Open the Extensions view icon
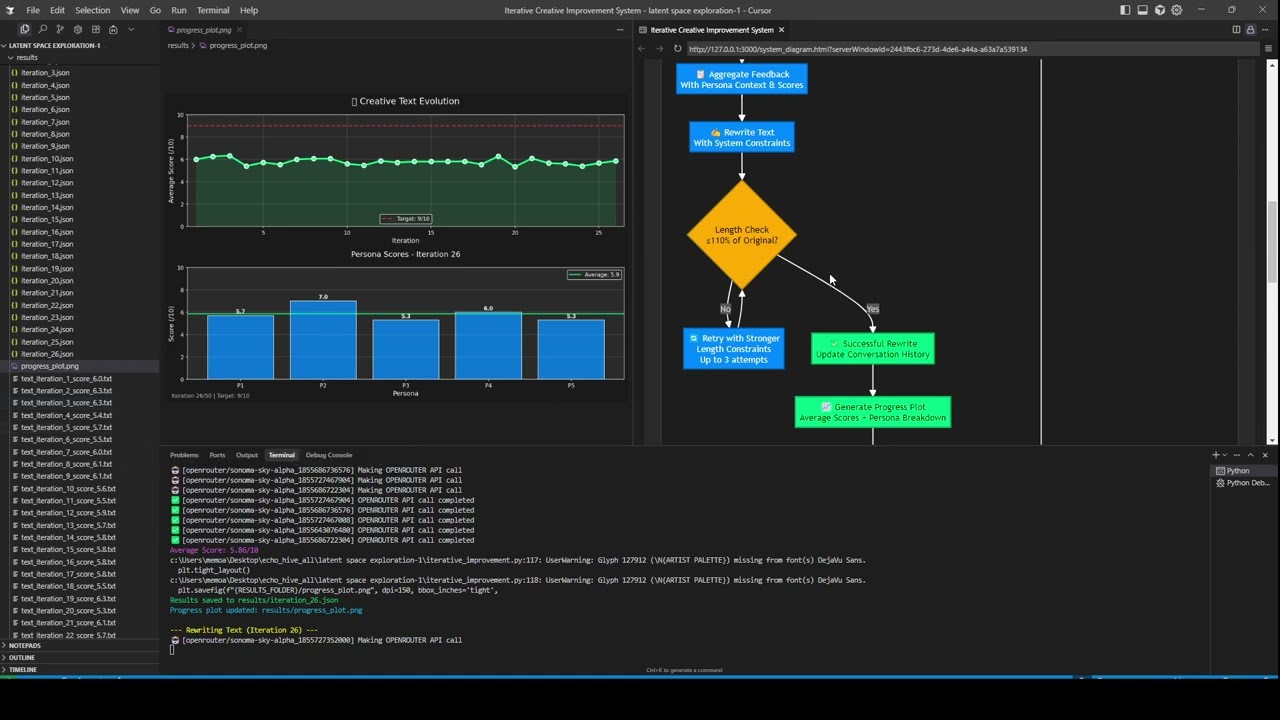 (95, 30)
